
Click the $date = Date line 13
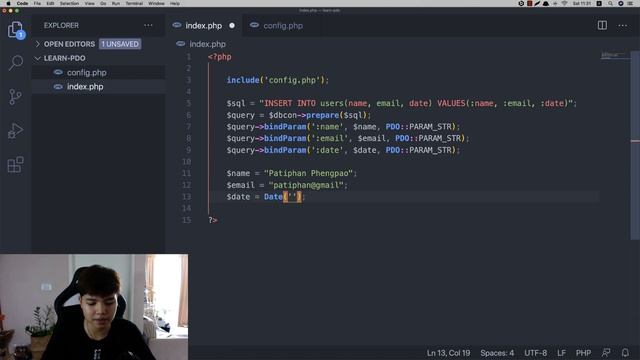[266, 197]
